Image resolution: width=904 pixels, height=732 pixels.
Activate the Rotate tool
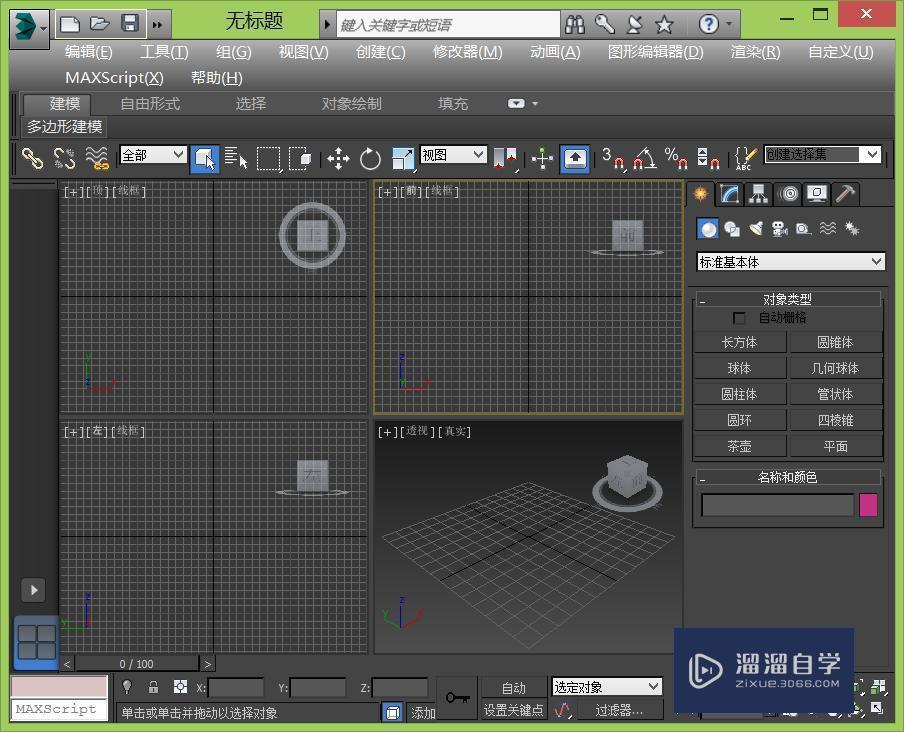(x=370, y=158)
